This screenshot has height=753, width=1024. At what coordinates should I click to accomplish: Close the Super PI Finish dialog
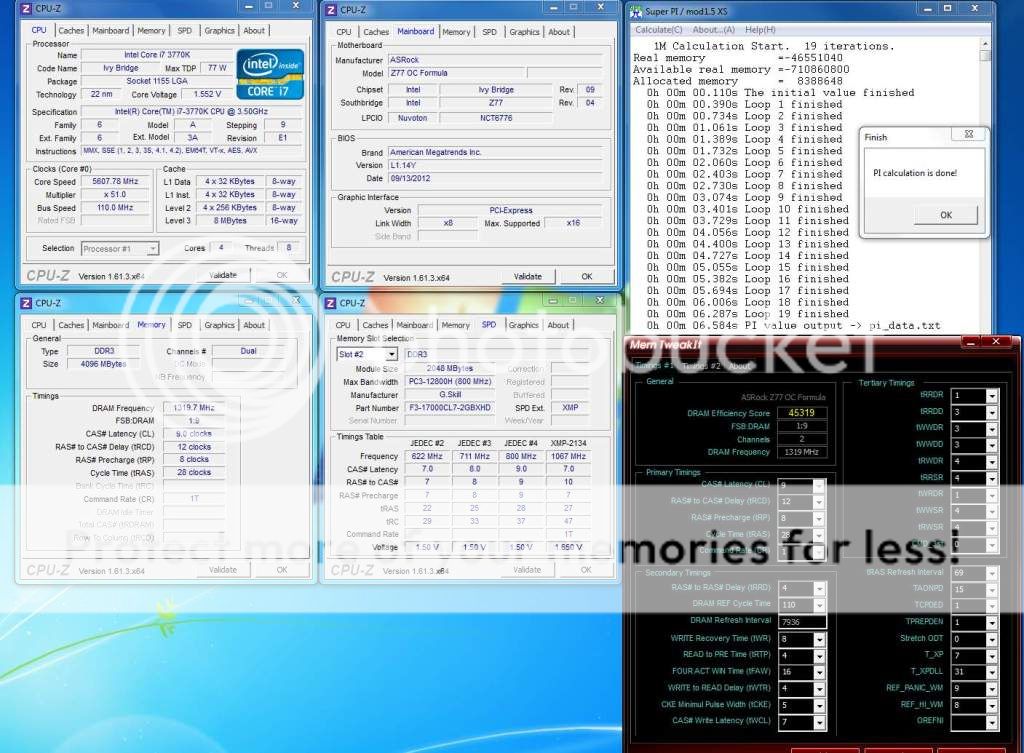(969, 132)
